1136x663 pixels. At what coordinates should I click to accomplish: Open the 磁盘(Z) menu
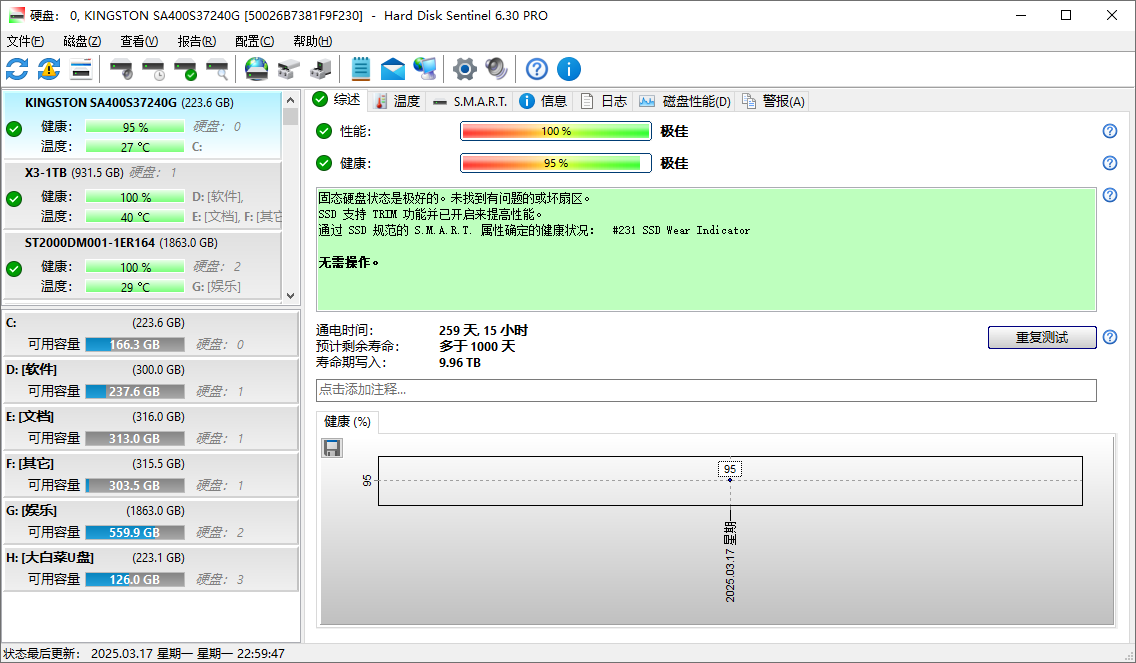coord(80,41)
